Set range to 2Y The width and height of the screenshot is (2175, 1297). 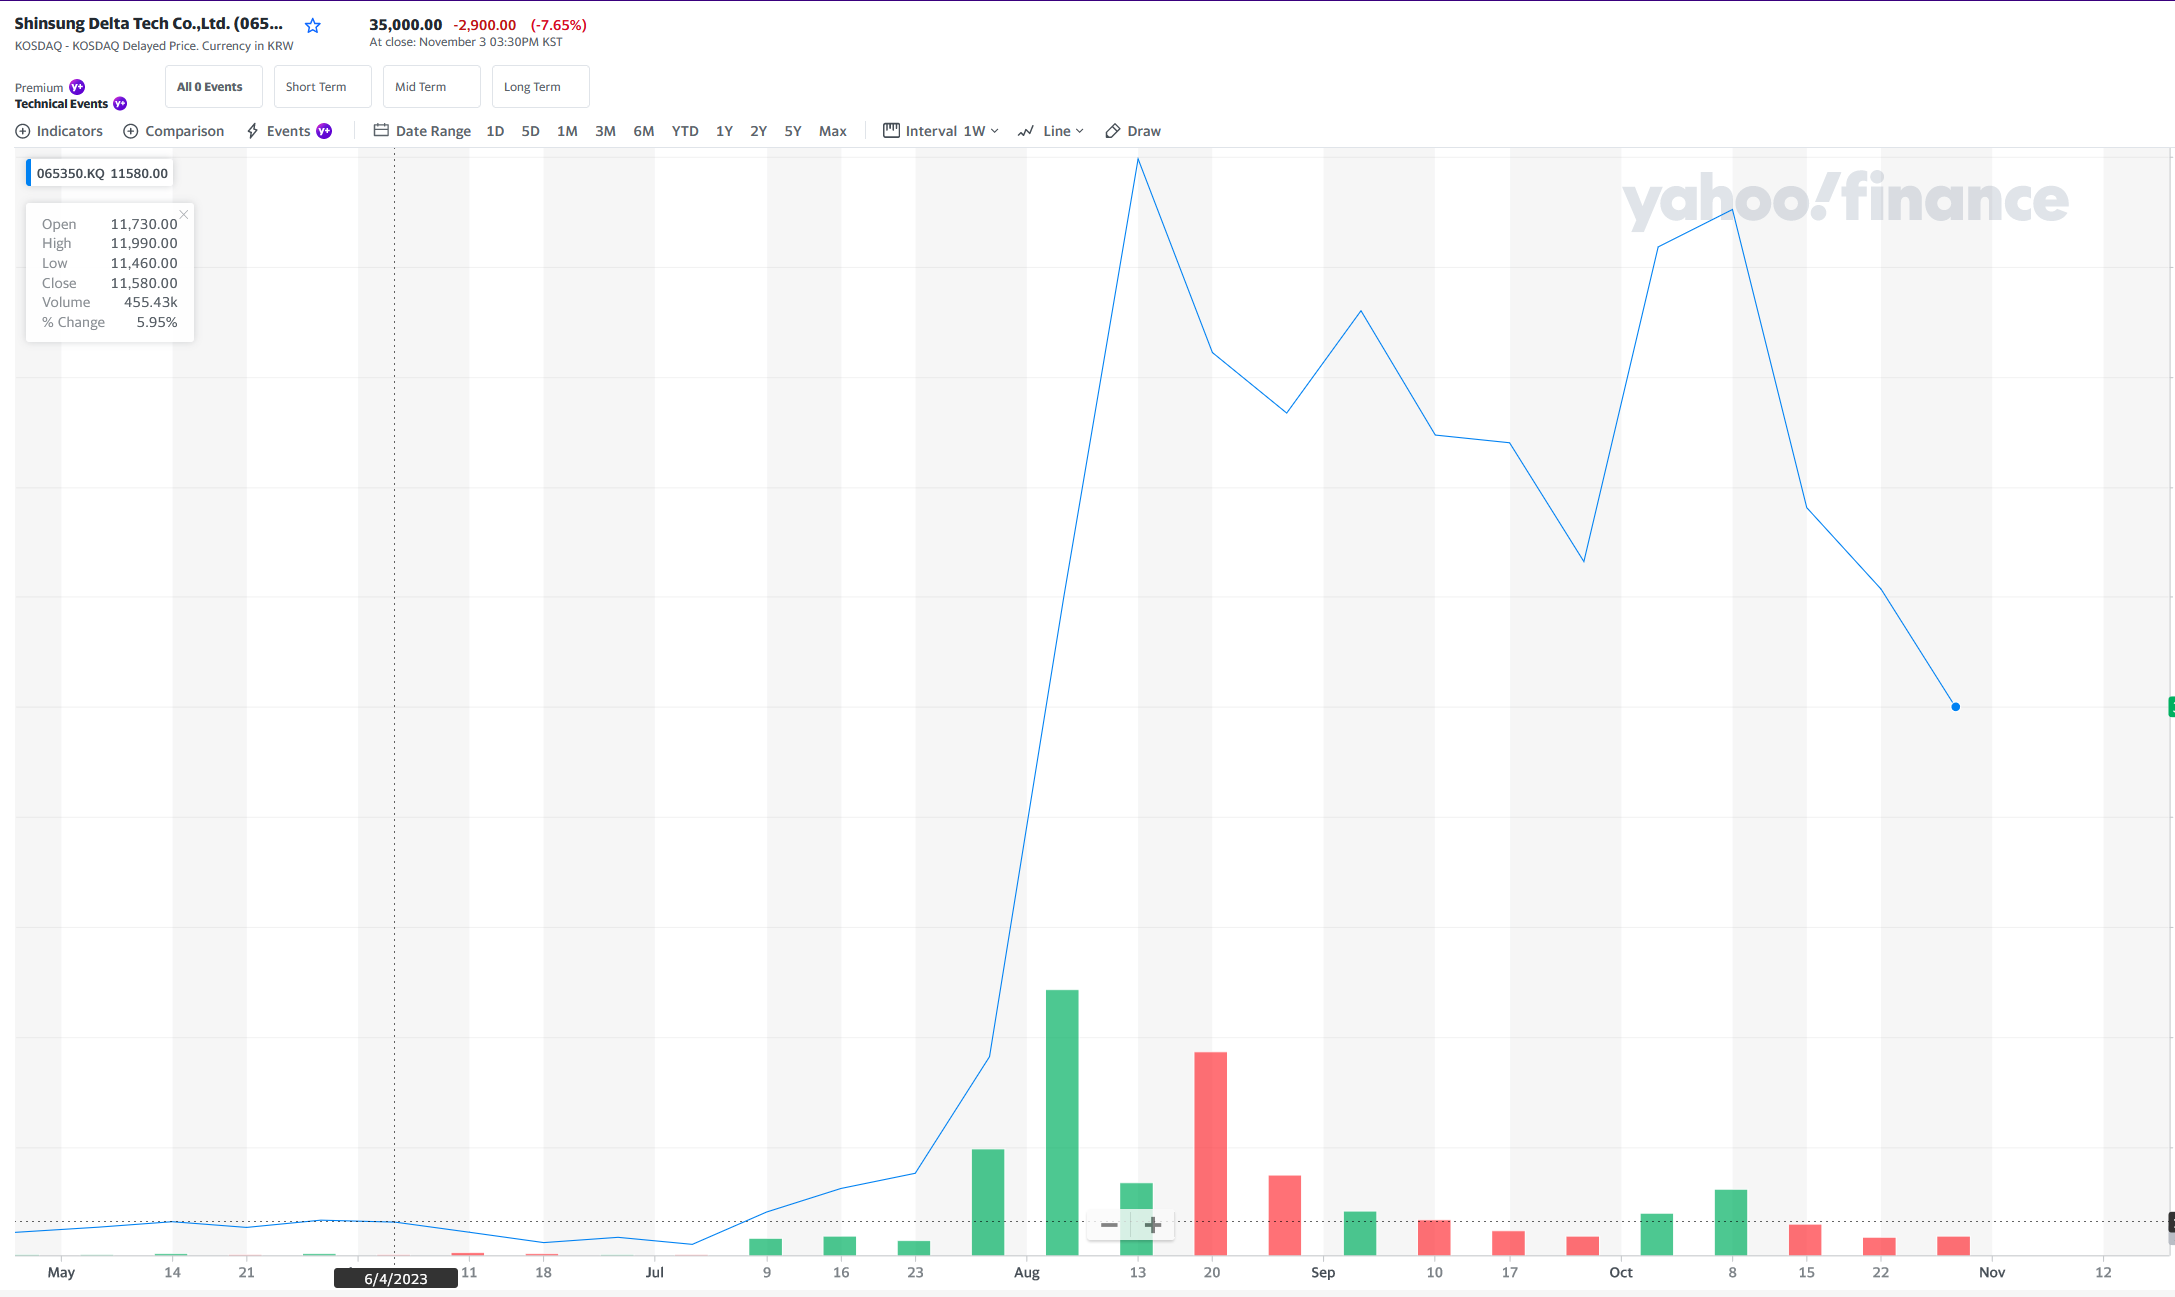pyautogui.click(x=759, y=131)
